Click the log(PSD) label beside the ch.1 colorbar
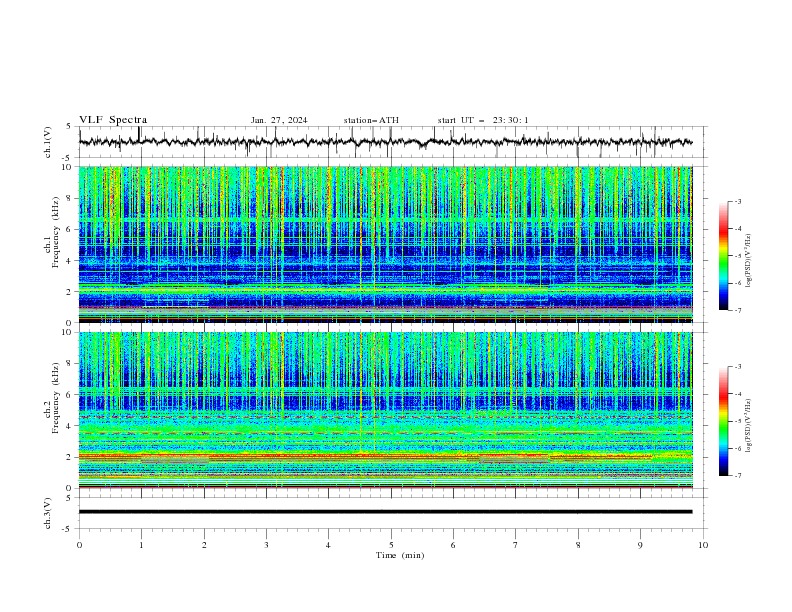 click(749, 261)
